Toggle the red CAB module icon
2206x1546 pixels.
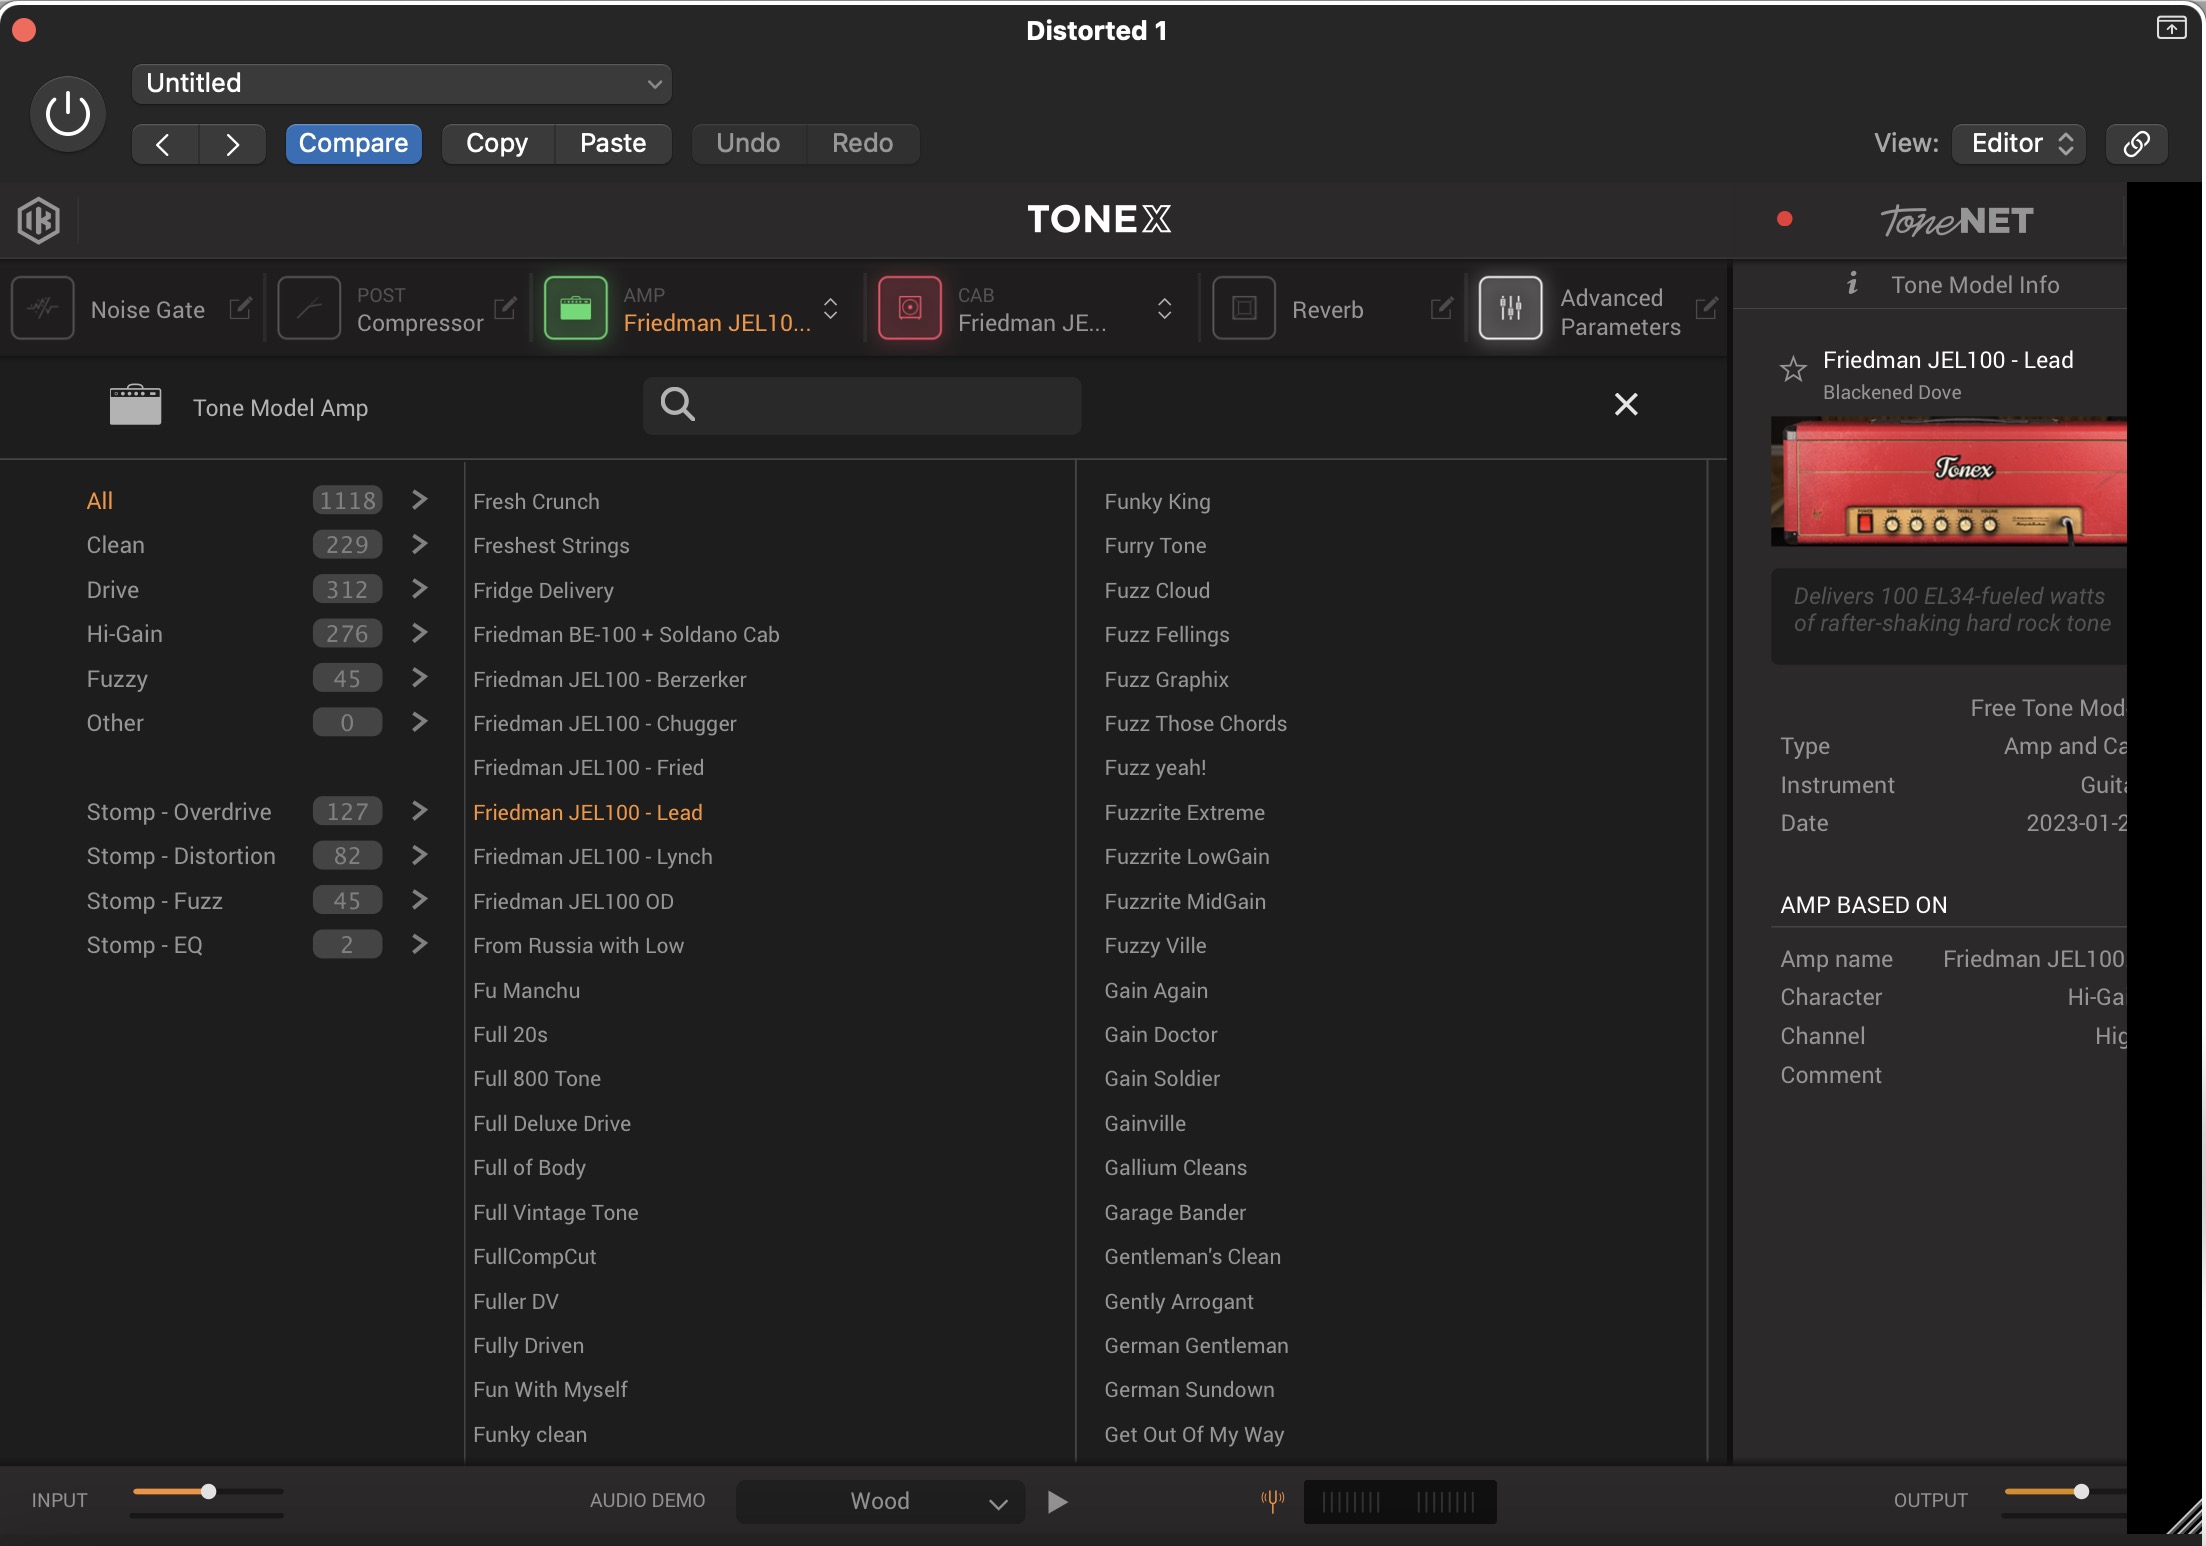(910, 309)
